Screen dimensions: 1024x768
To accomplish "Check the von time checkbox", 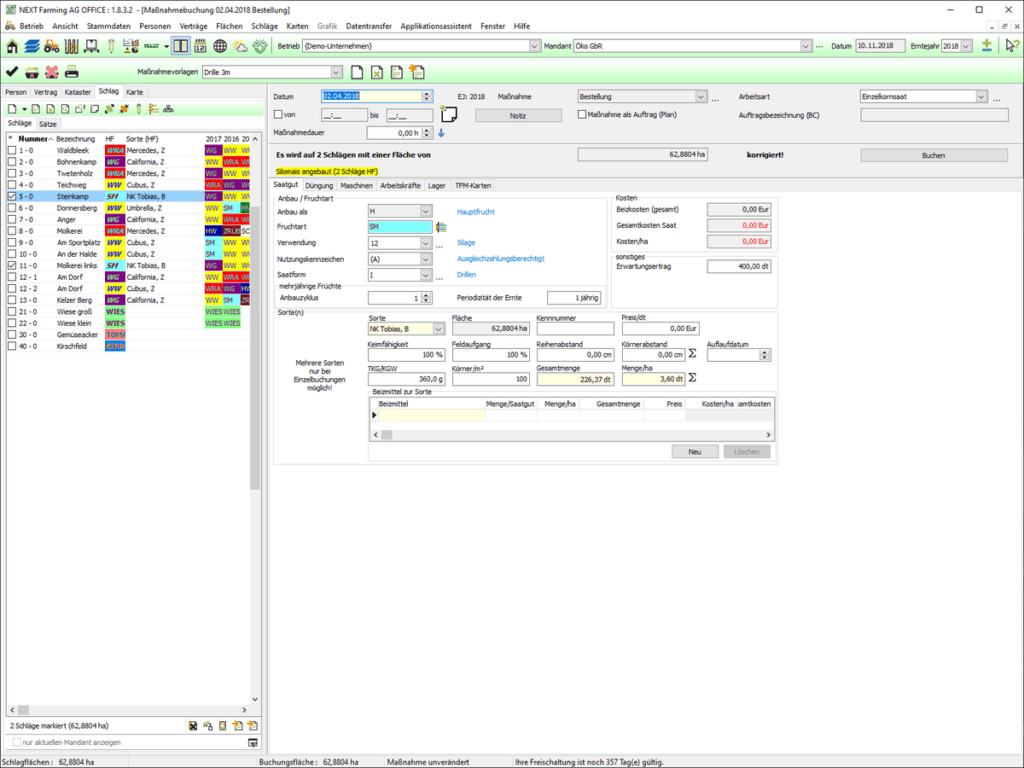I will pos(276,114).
